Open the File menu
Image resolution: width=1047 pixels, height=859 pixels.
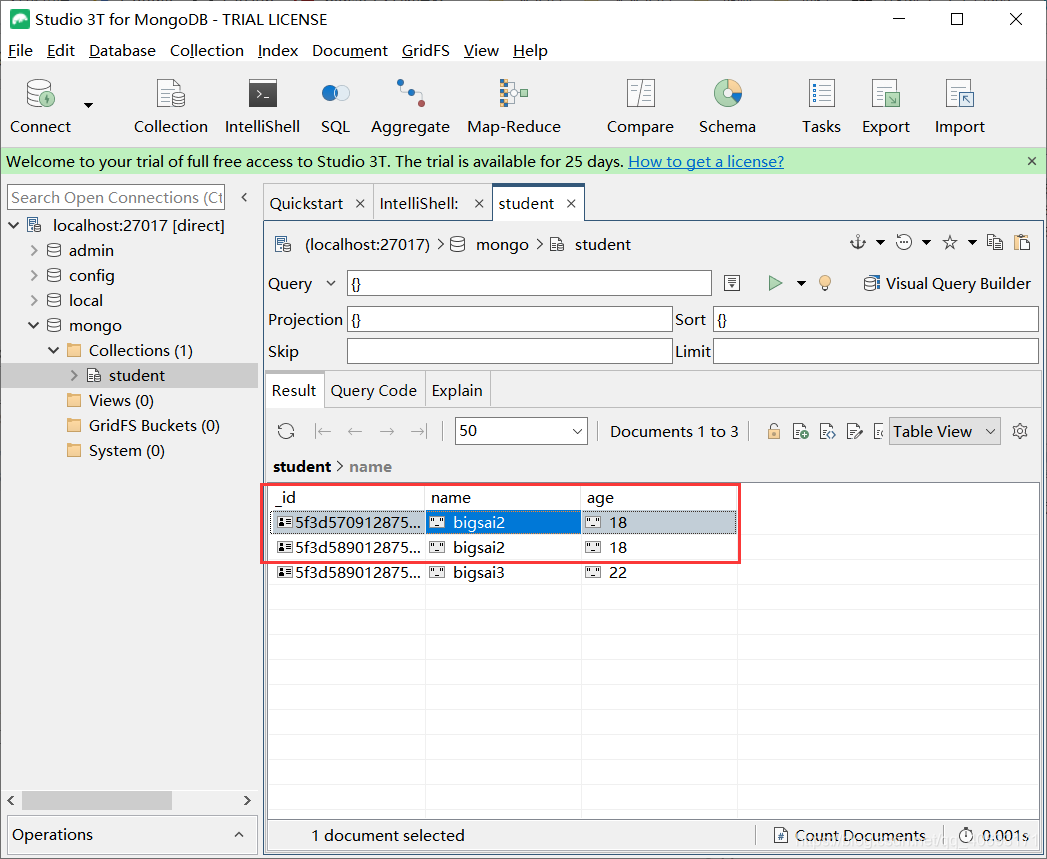click(20, 51)
